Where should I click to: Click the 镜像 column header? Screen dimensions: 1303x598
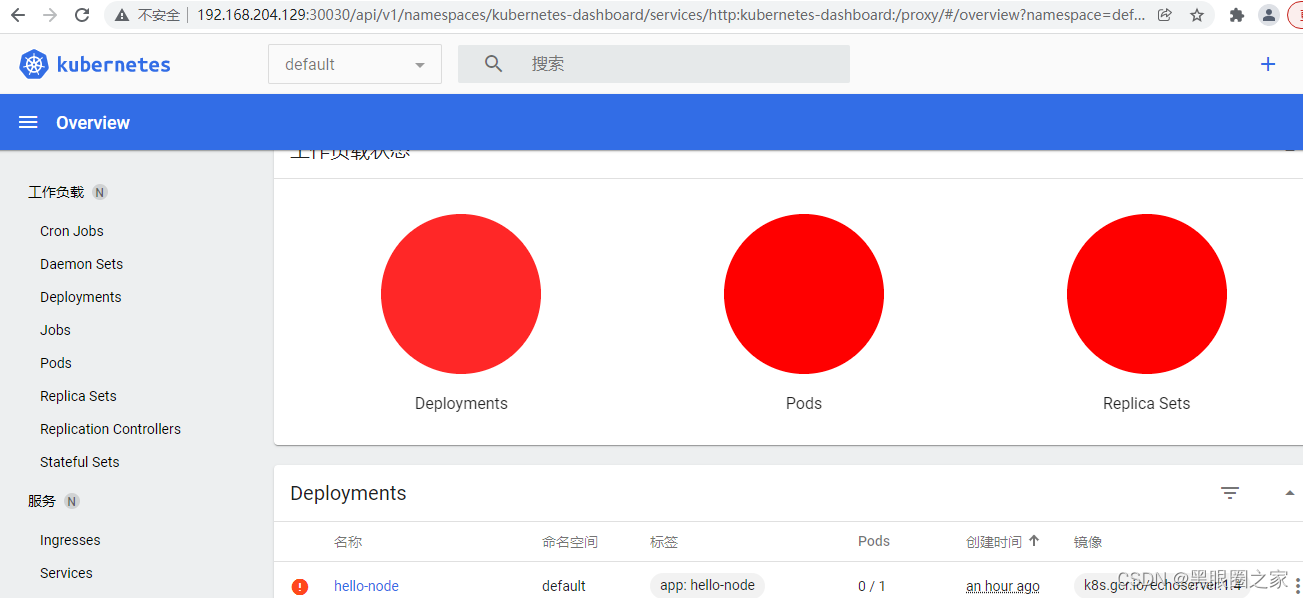pyautogui.click(x=1088, y=542)
